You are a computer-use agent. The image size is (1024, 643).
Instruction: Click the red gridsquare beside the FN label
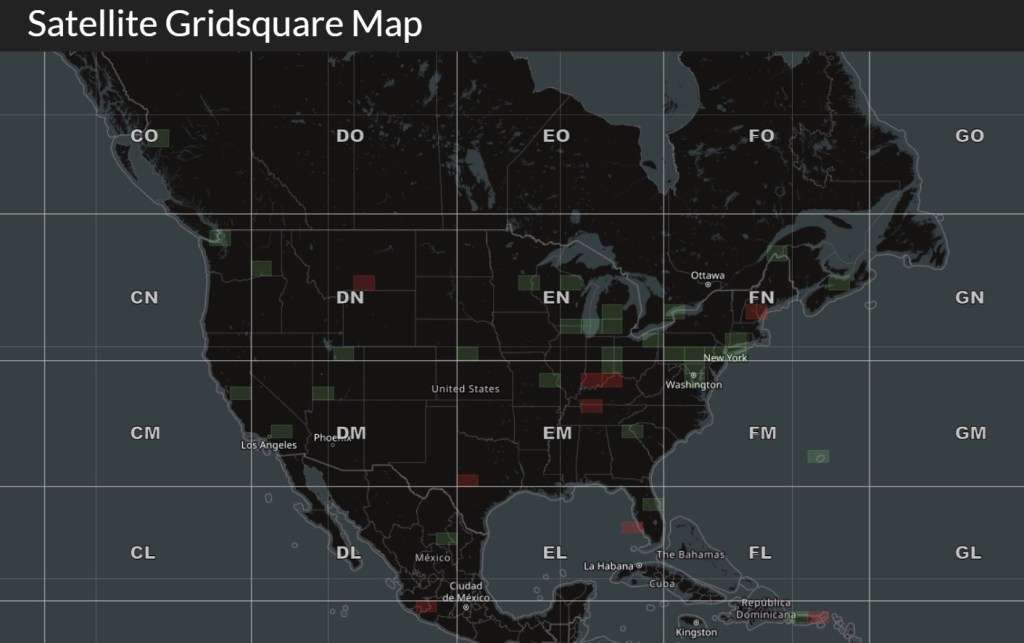[x=757, y=313]
